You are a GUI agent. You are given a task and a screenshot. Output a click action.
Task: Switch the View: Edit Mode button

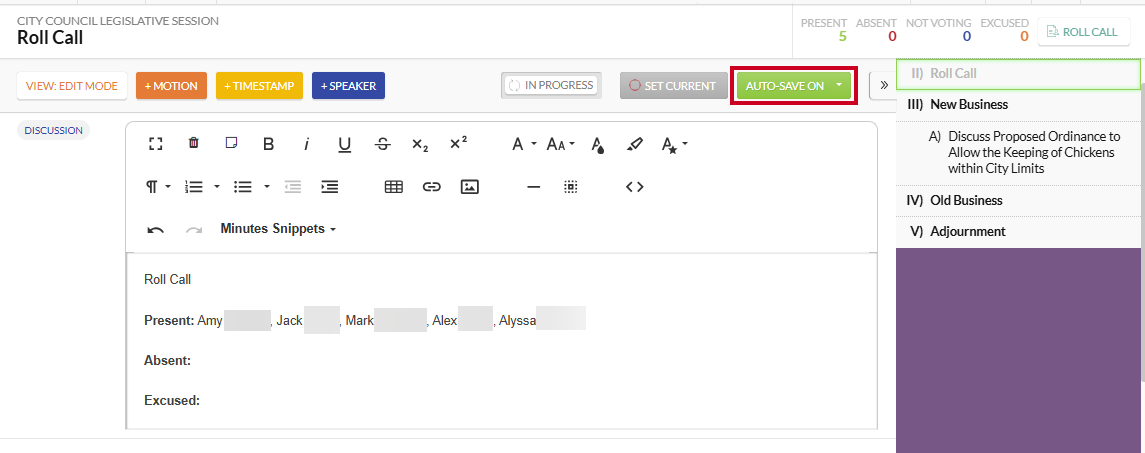[x=72, y=85]
